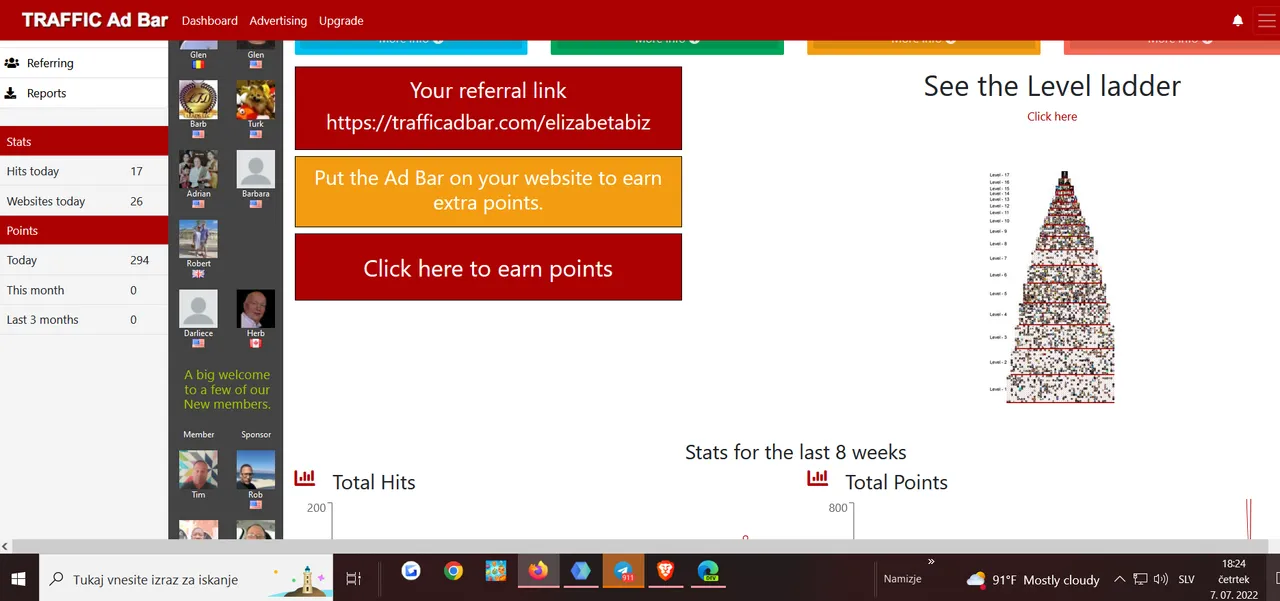Follow the Click here ladder link
1280x601 pixels.
1052,116
